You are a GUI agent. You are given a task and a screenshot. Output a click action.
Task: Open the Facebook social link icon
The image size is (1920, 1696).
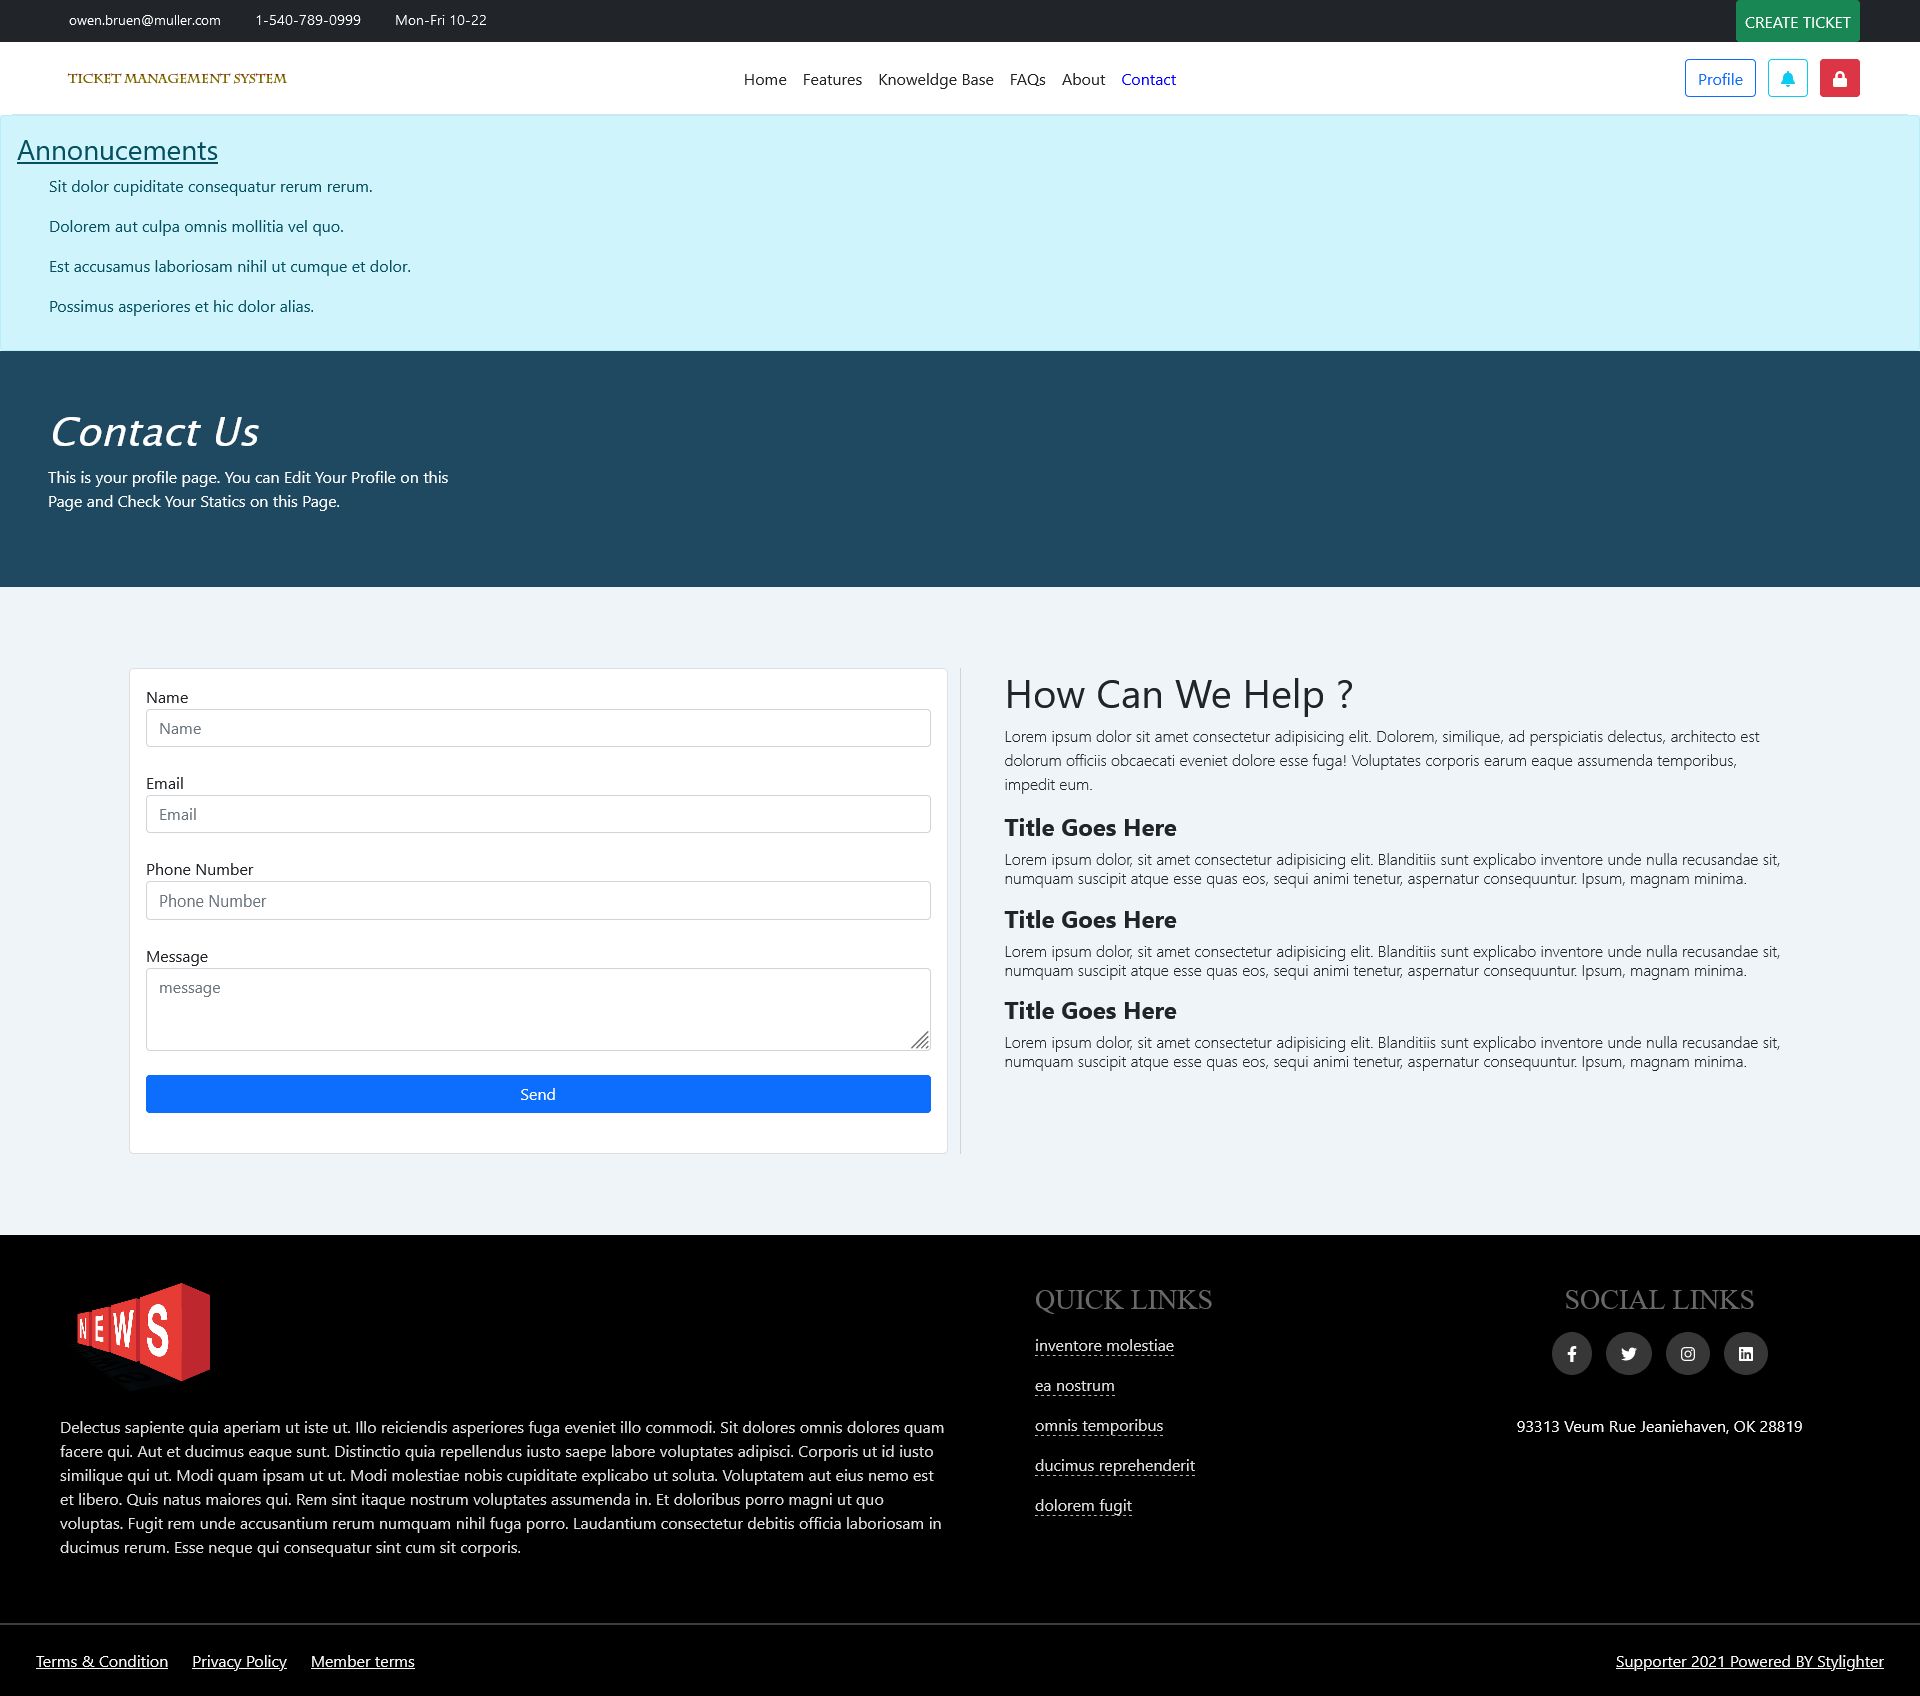pos(1571,1354)
